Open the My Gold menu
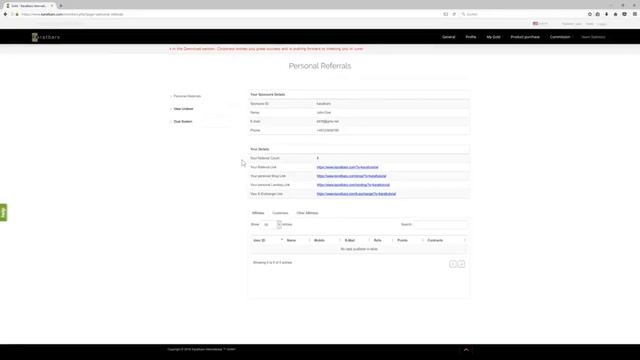Image resolution: width=640 pixels, height=360 pixels. pos(493,37)
